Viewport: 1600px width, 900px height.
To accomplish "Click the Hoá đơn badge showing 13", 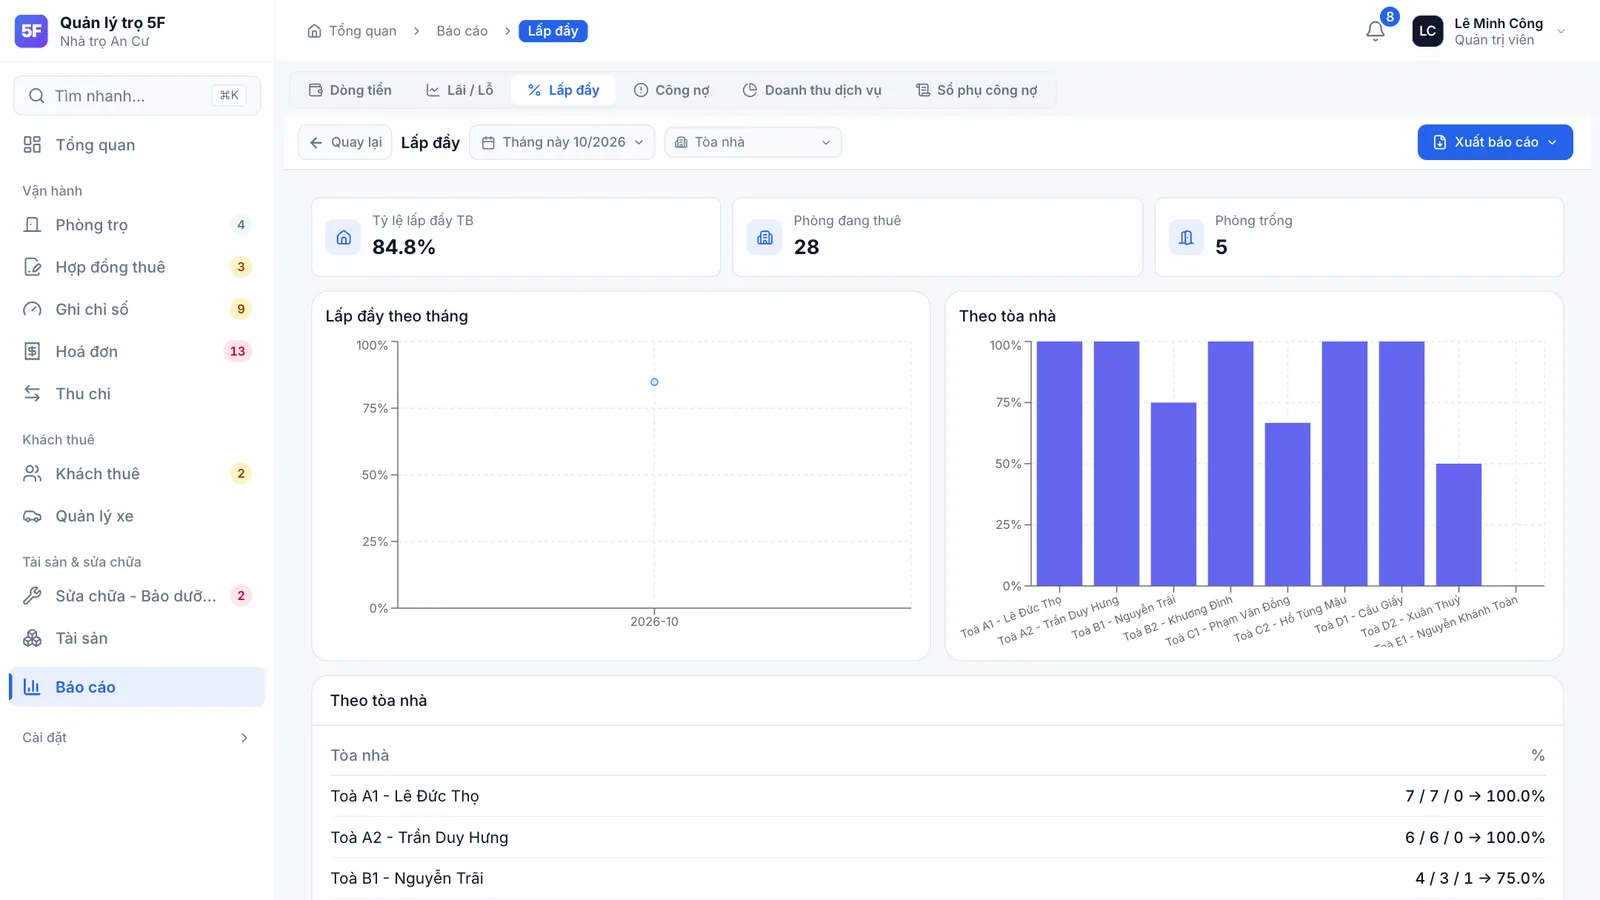I will (237, 351).
